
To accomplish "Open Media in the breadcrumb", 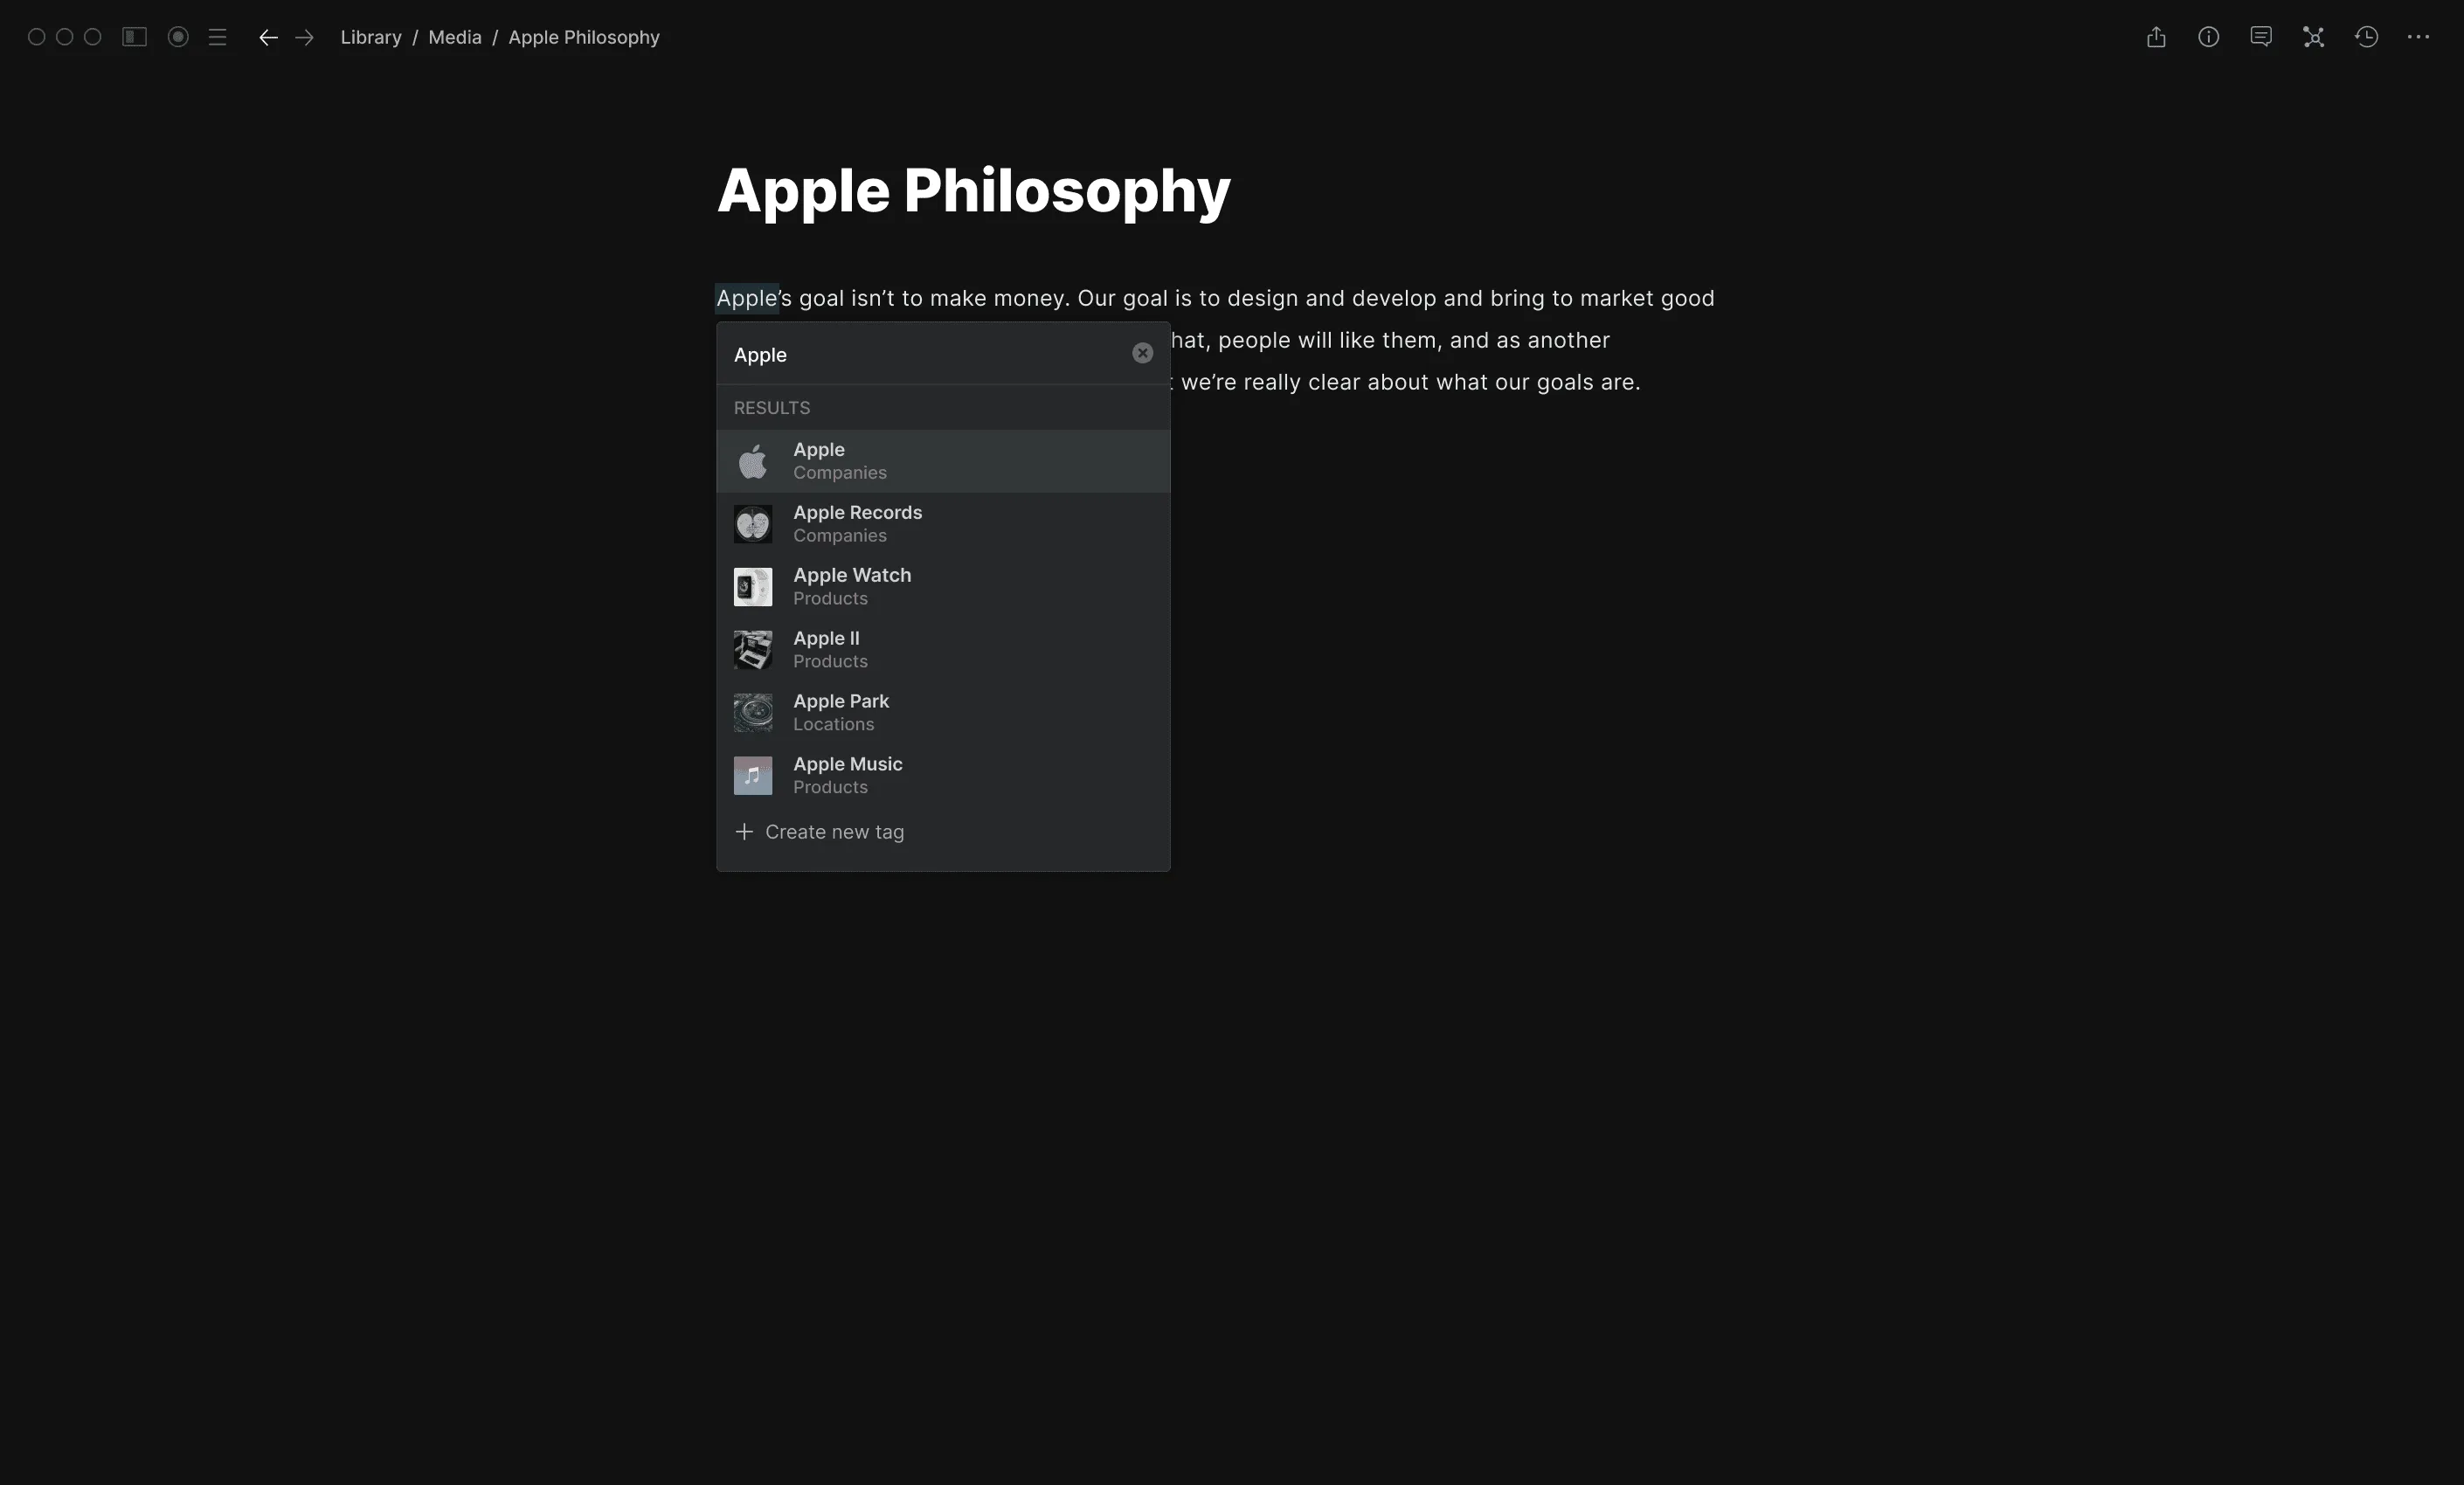I will (455, 37).
